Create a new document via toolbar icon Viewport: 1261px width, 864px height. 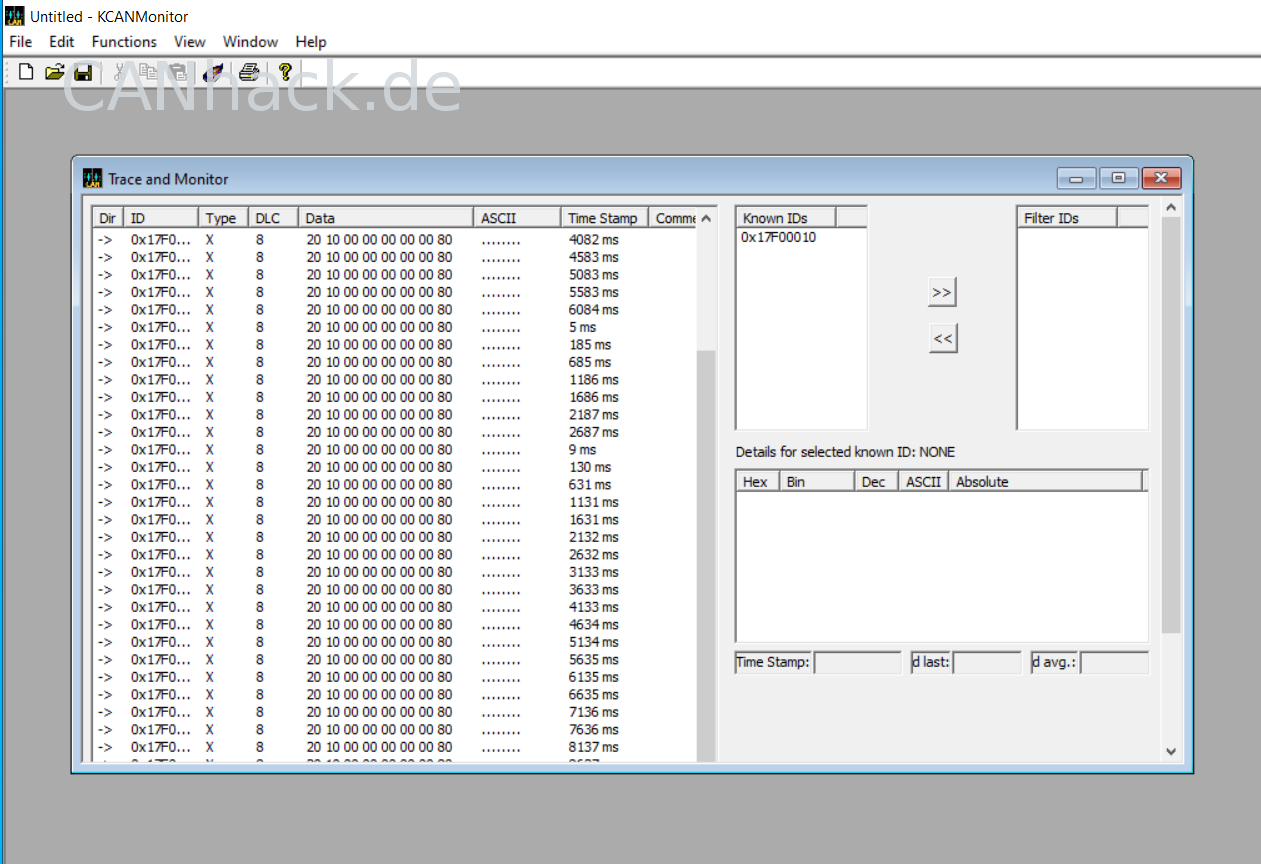coord(26,72)
